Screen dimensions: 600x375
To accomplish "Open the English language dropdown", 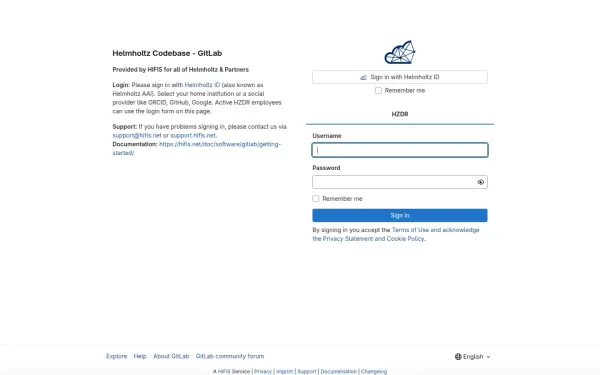I will 473,357.
